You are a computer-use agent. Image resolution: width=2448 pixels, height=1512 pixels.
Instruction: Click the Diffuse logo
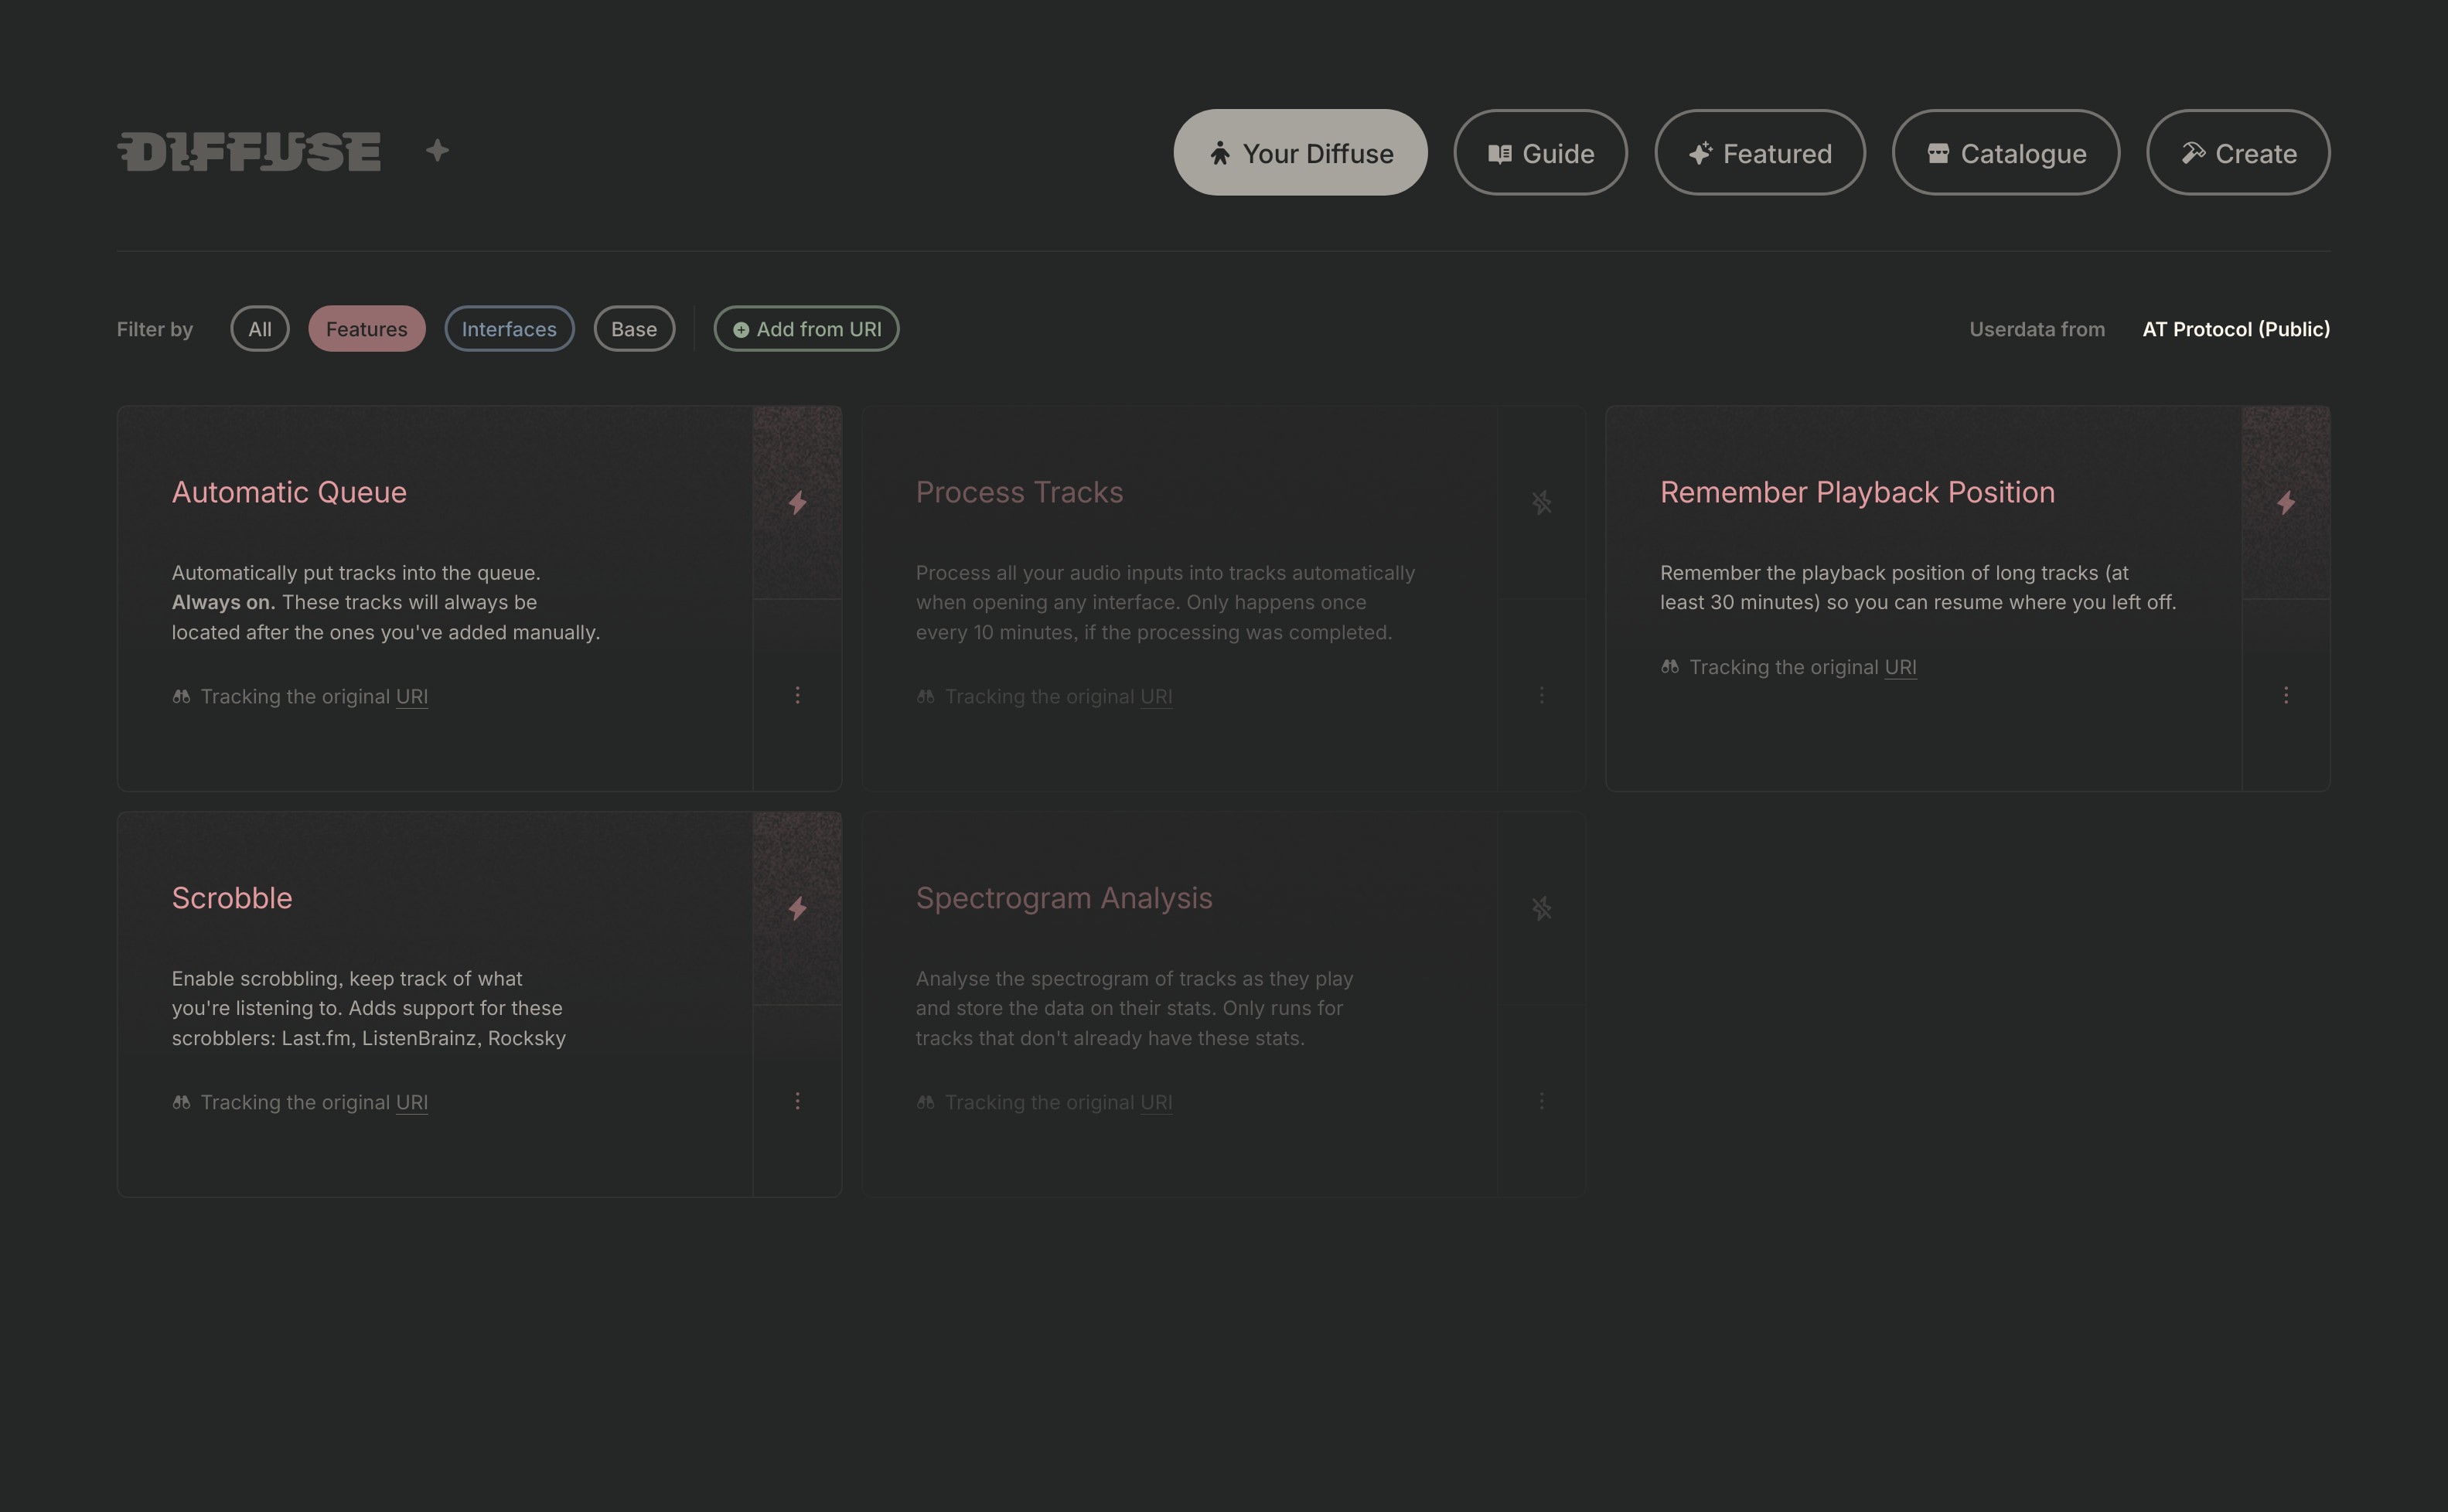coord(249,152)
